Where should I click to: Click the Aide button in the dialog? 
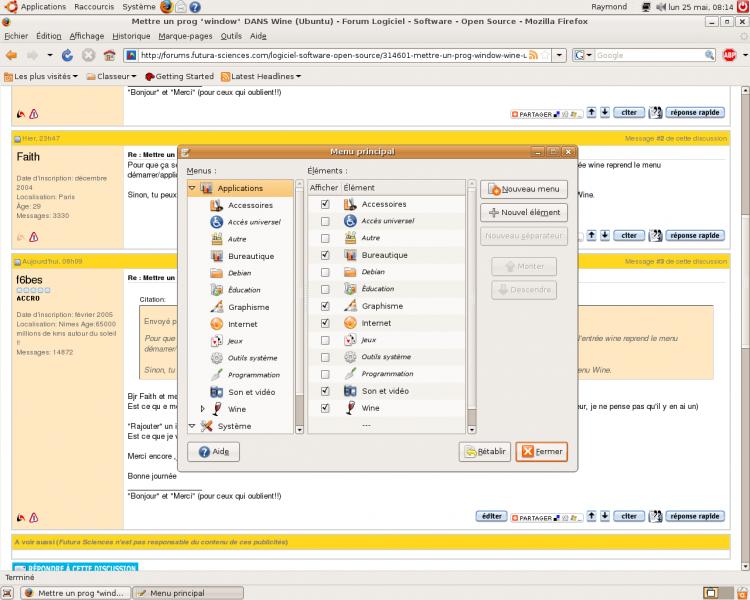(213, 452)
